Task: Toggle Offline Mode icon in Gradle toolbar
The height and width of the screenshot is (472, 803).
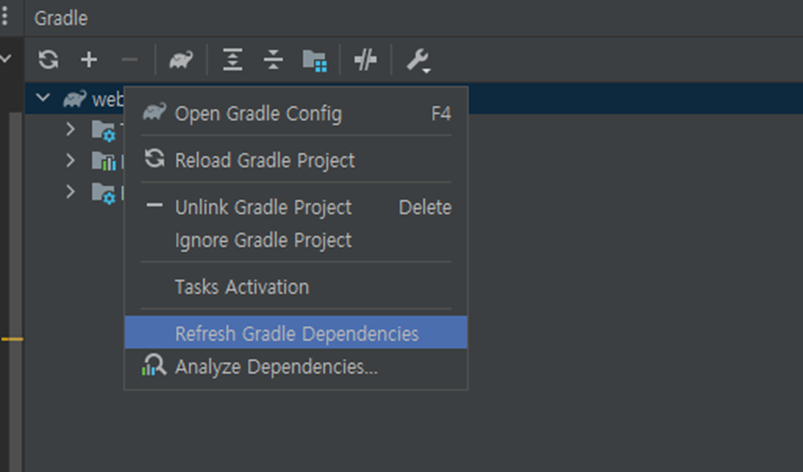Action: click(x=366, y=59)
